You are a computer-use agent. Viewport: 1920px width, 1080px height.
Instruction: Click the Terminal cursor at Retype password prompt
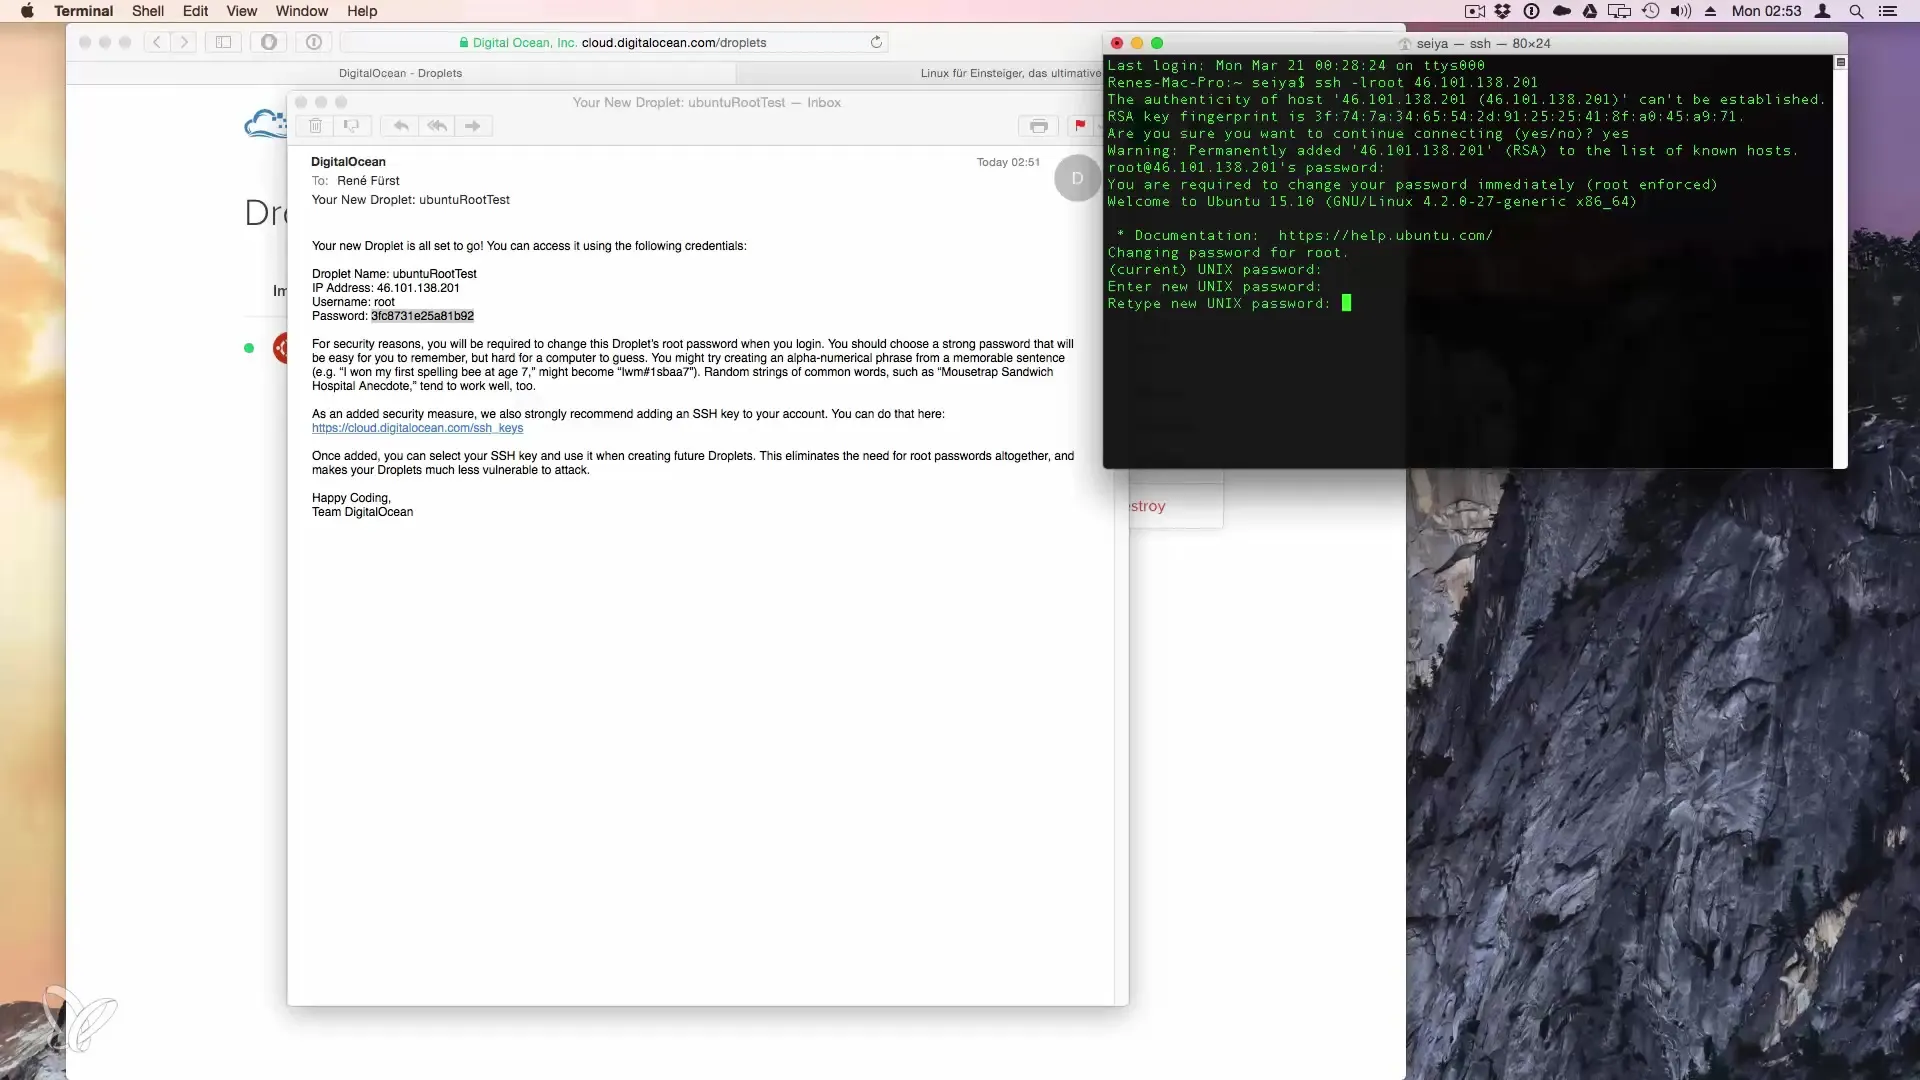[1346, 303]
